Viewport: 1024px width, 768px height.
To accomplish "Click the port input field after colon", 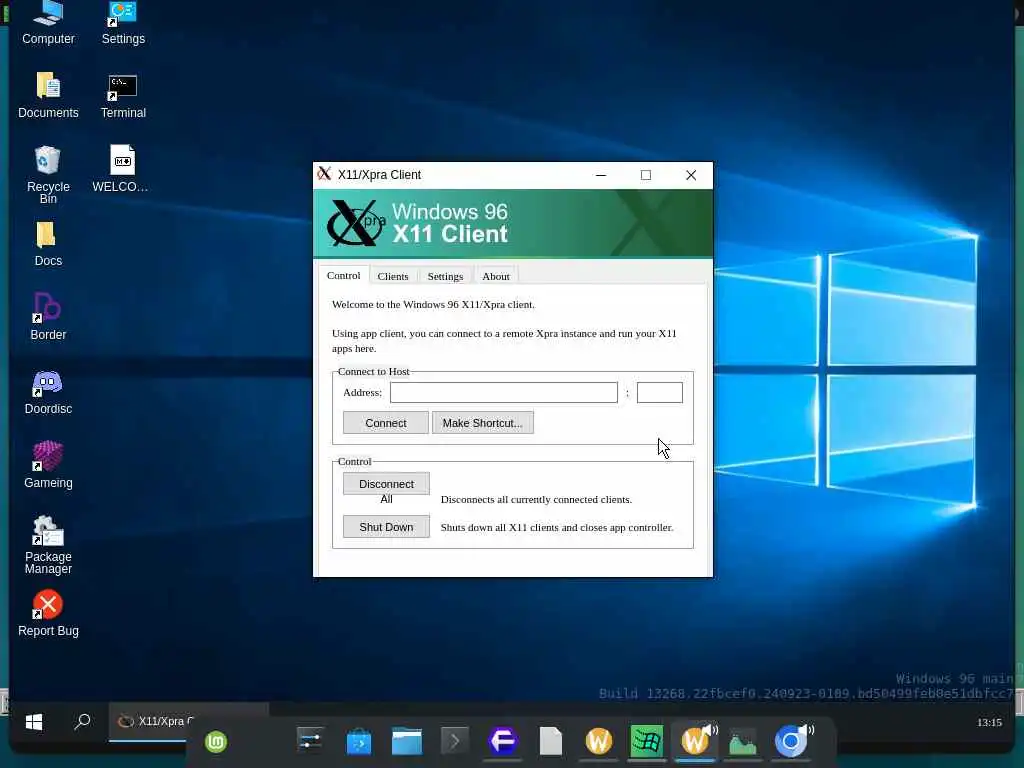I will click(x=660, y=392).
